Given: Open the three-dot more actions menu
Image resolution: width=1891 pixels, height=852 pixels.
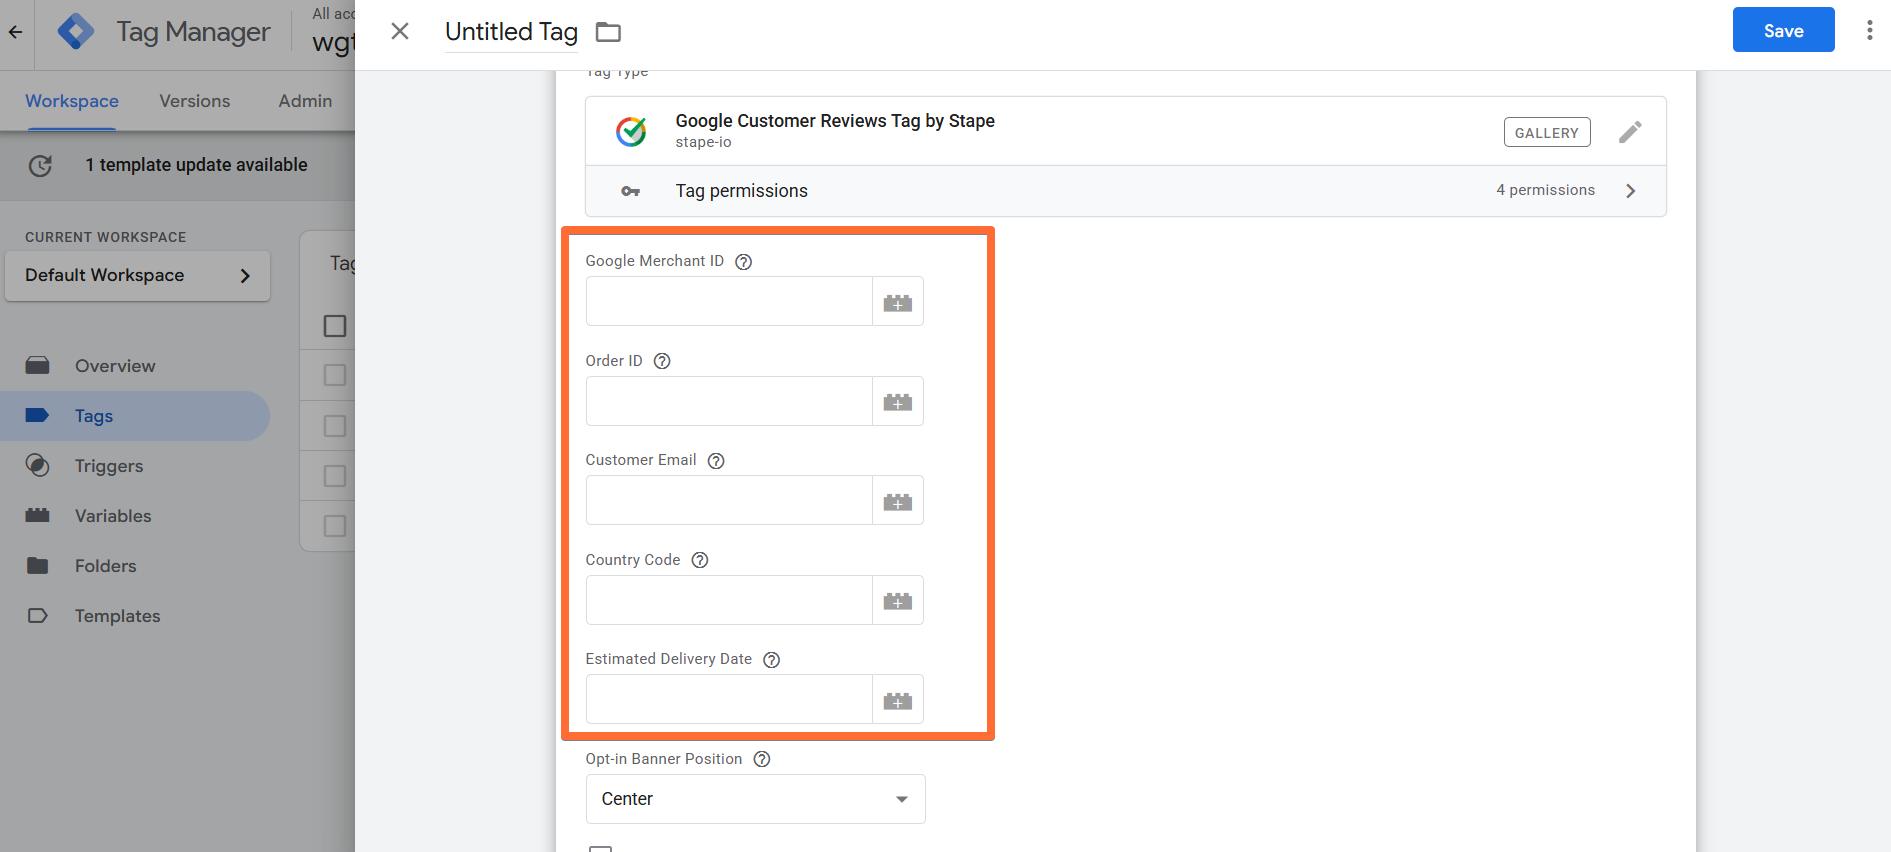Looking at the screenshot, I should (1869, 31).
